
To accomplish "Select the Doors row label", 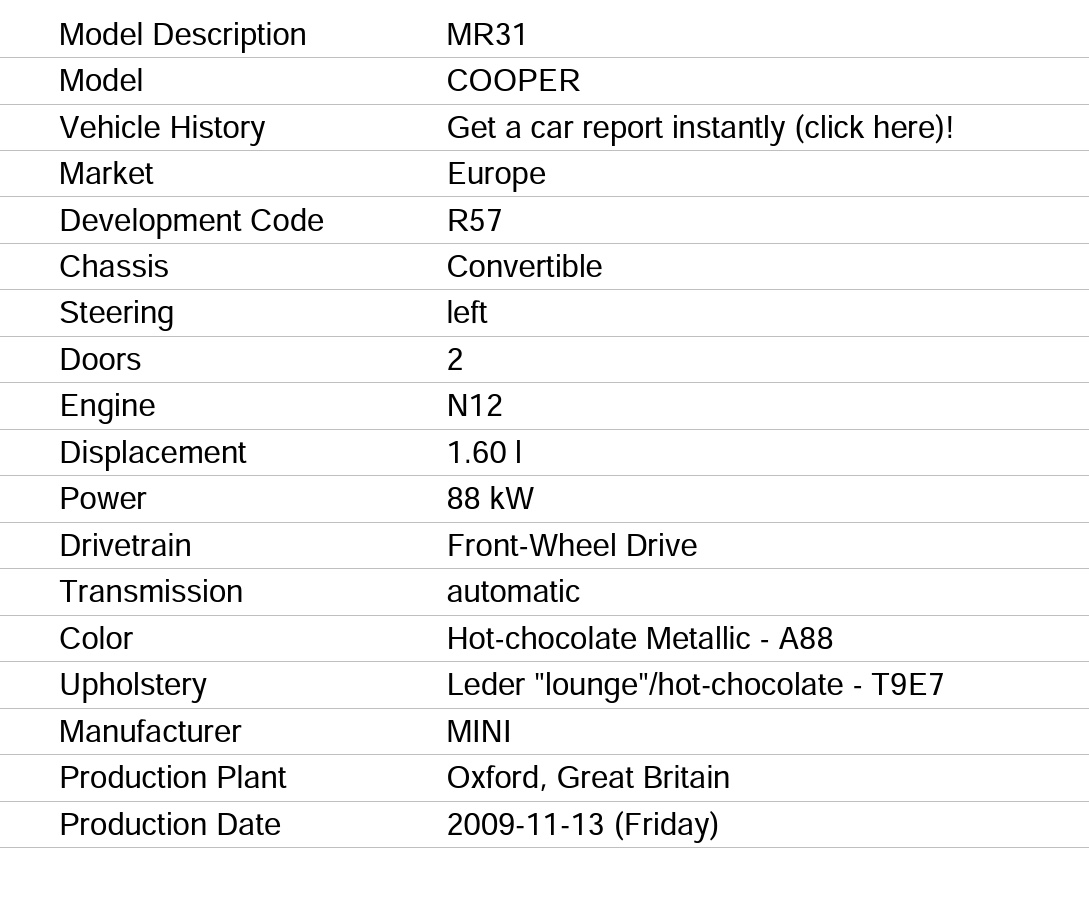I will coord(101,360).
